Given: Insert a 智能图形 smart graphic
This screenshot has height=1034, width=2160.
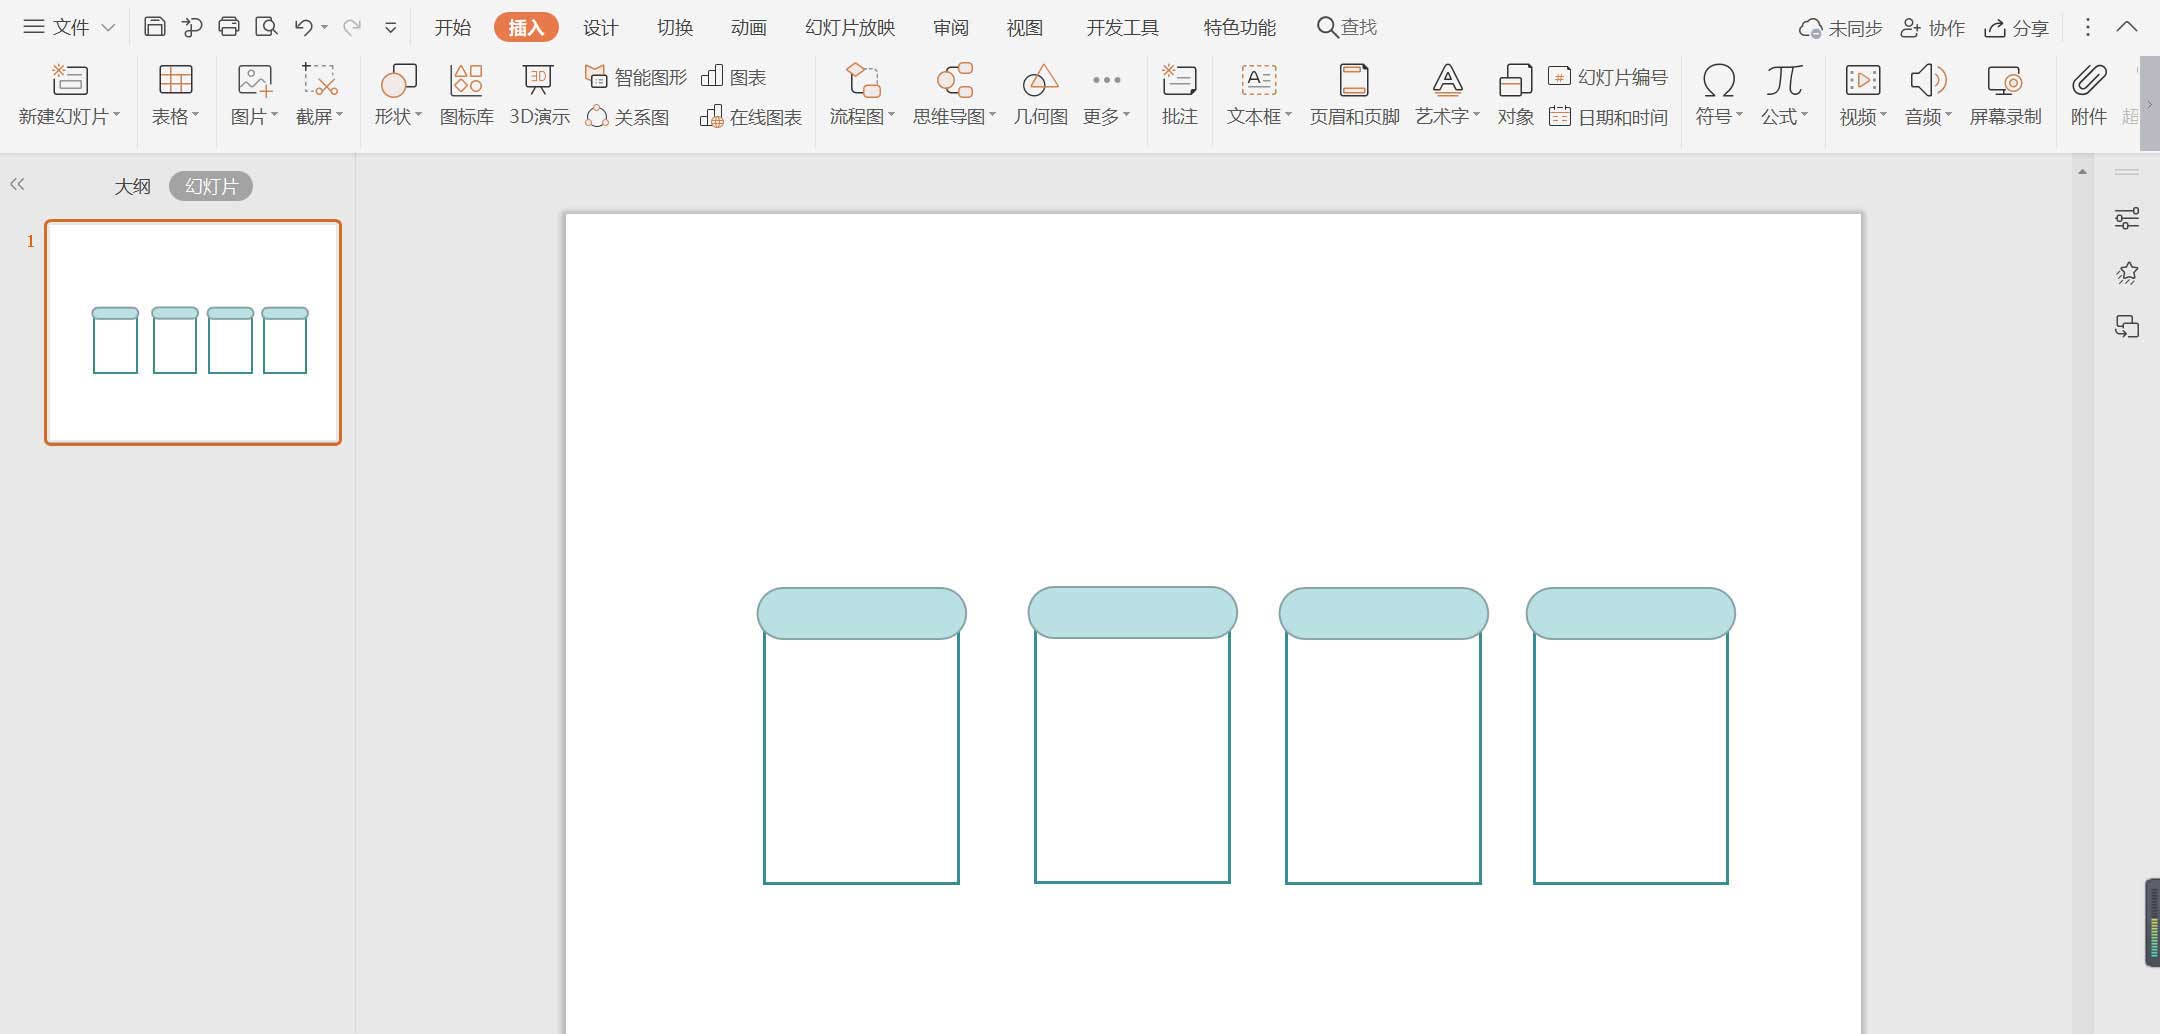Looking at the screenshot, I should [x=636, y=77].
